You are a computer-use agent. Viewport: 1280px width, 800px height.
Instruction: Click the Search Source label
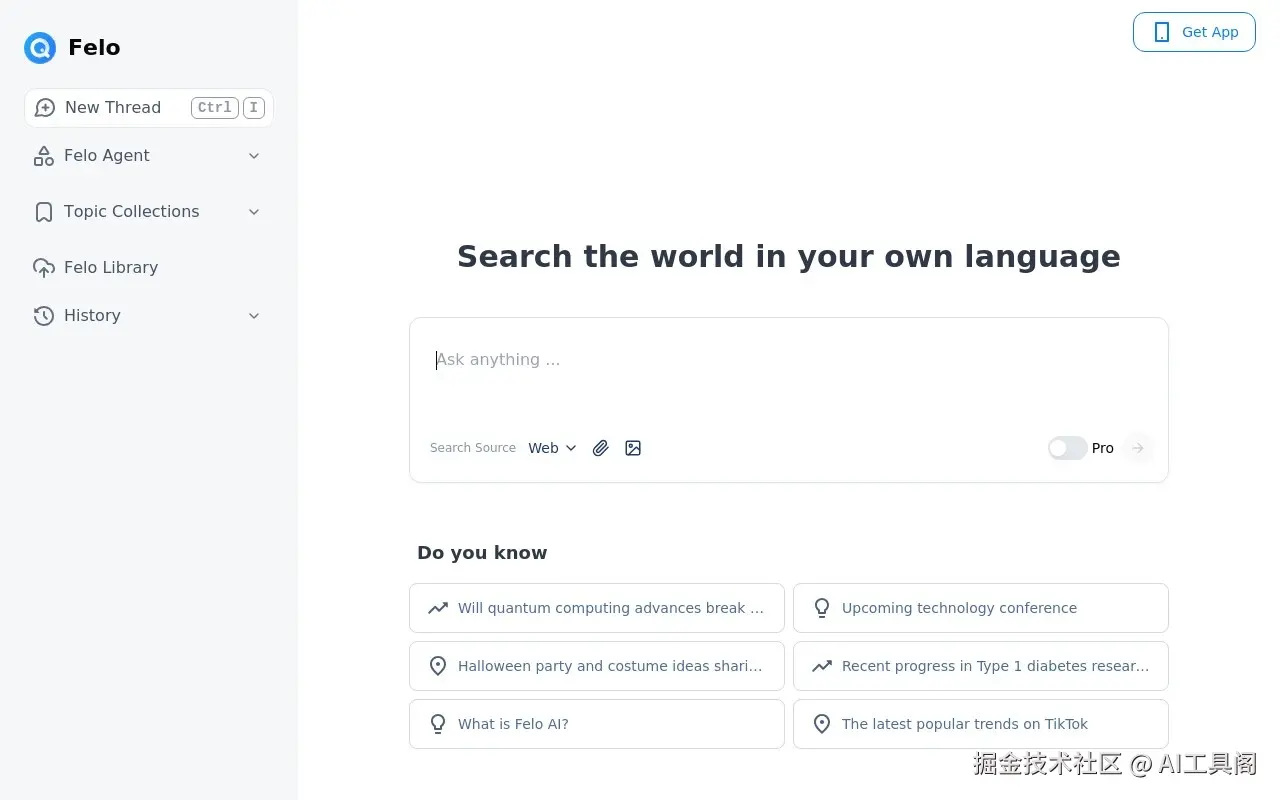pos(473,448)
